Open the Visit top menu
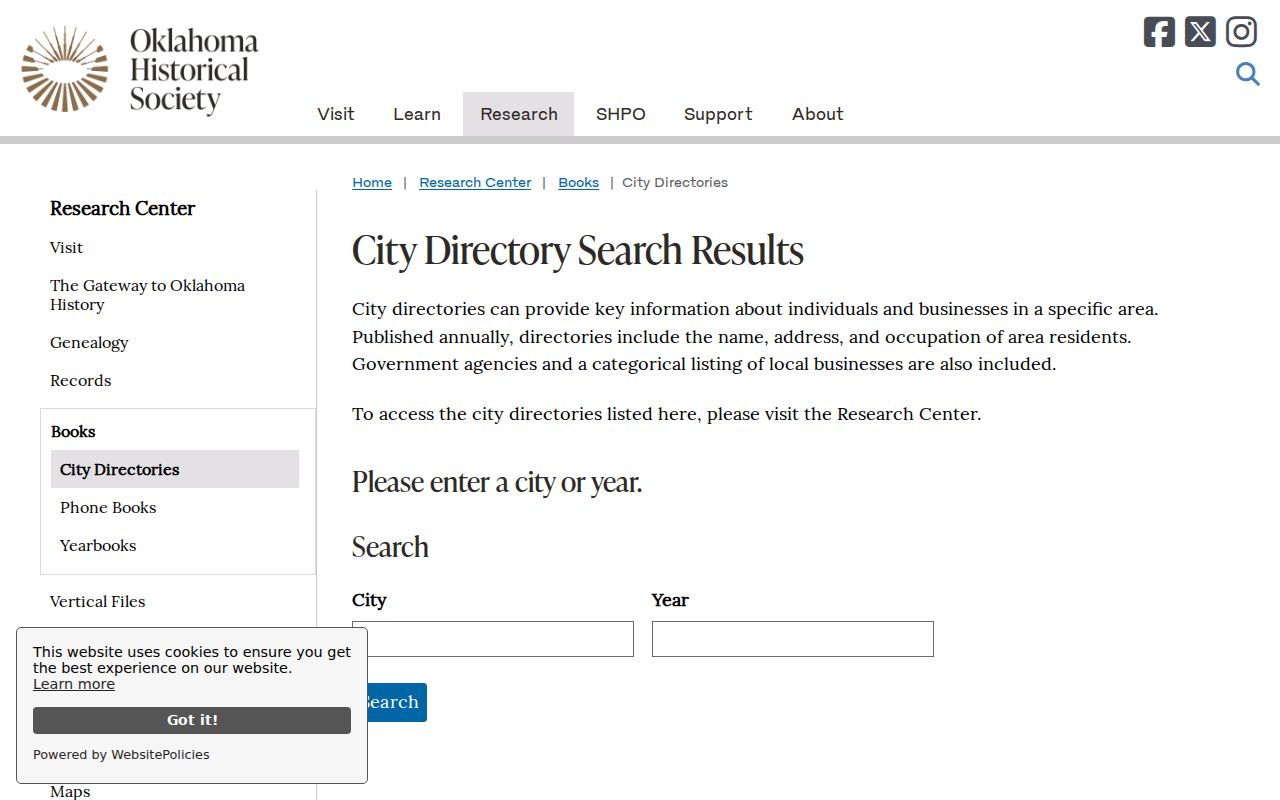Viewport: 1280px width, 800px height. tap(336, 114)
